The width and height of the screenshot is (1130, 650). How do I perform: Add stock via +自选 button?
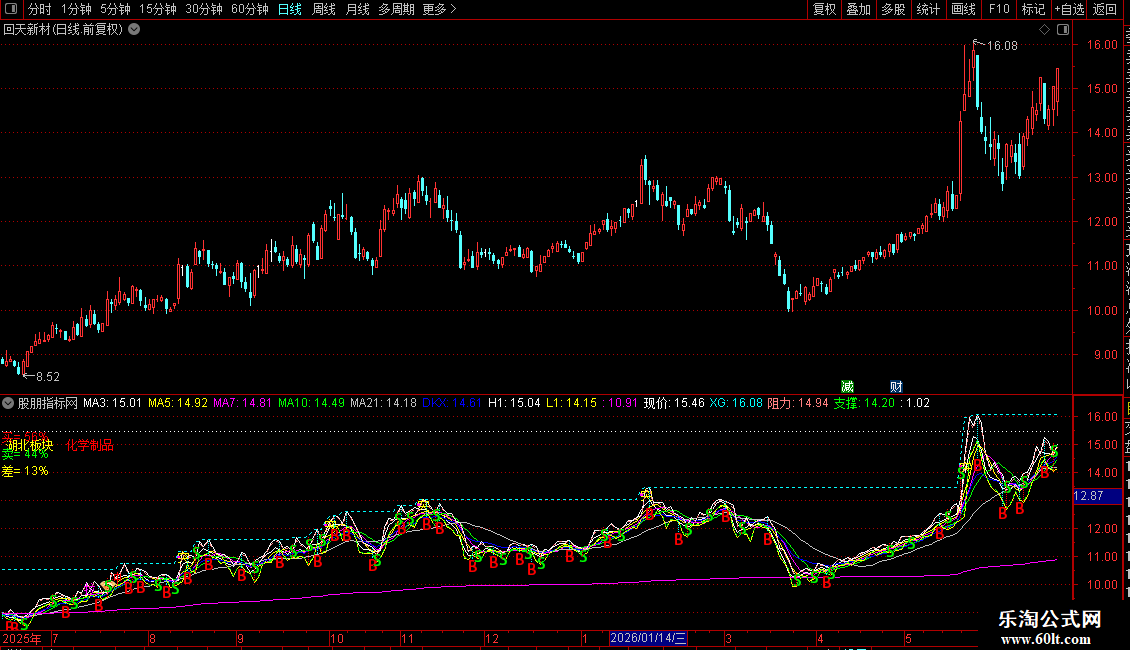(x=1069, y=9)
